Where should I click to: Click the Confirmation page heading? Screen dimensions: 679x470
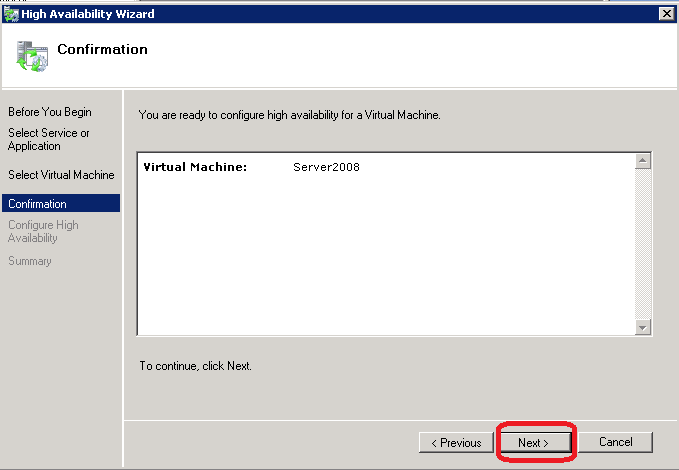point(102,49)
